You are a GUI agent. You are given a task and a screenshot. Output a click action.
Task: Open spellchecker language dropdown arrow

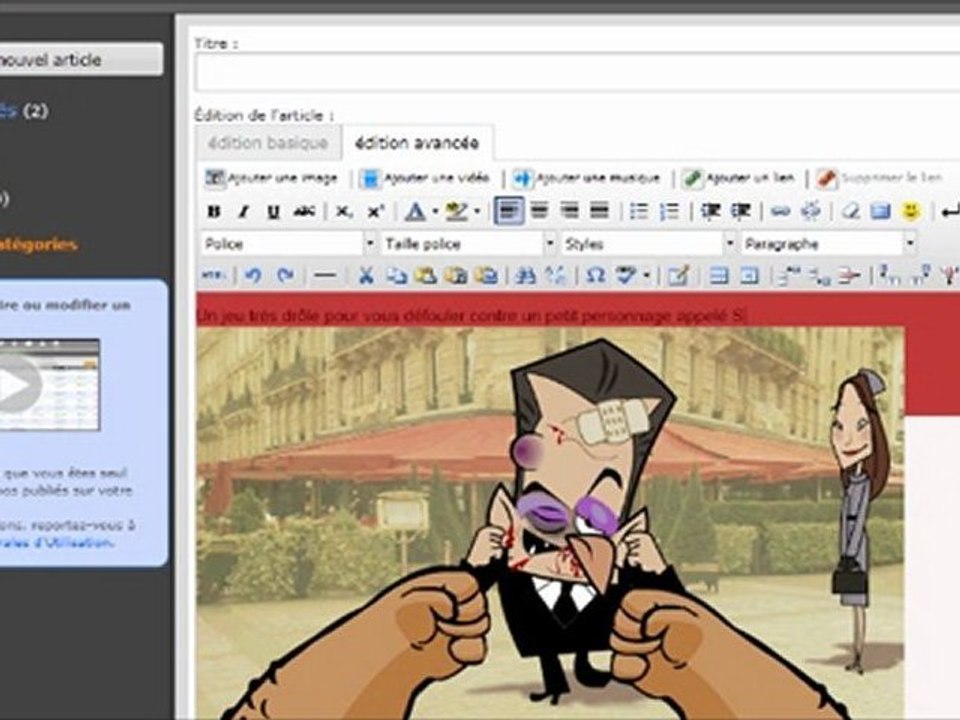(647, 276)
